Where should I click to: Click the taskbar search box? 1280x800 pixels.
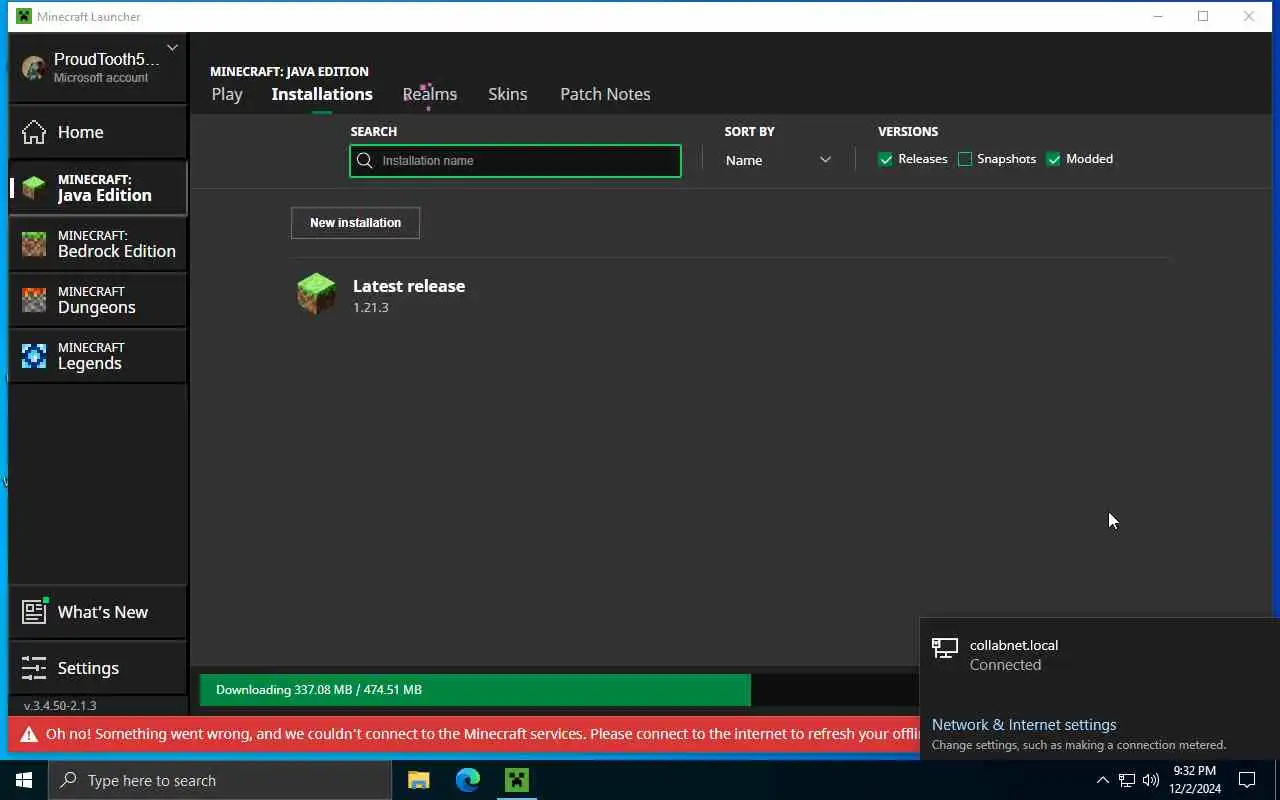pos(220,780)
